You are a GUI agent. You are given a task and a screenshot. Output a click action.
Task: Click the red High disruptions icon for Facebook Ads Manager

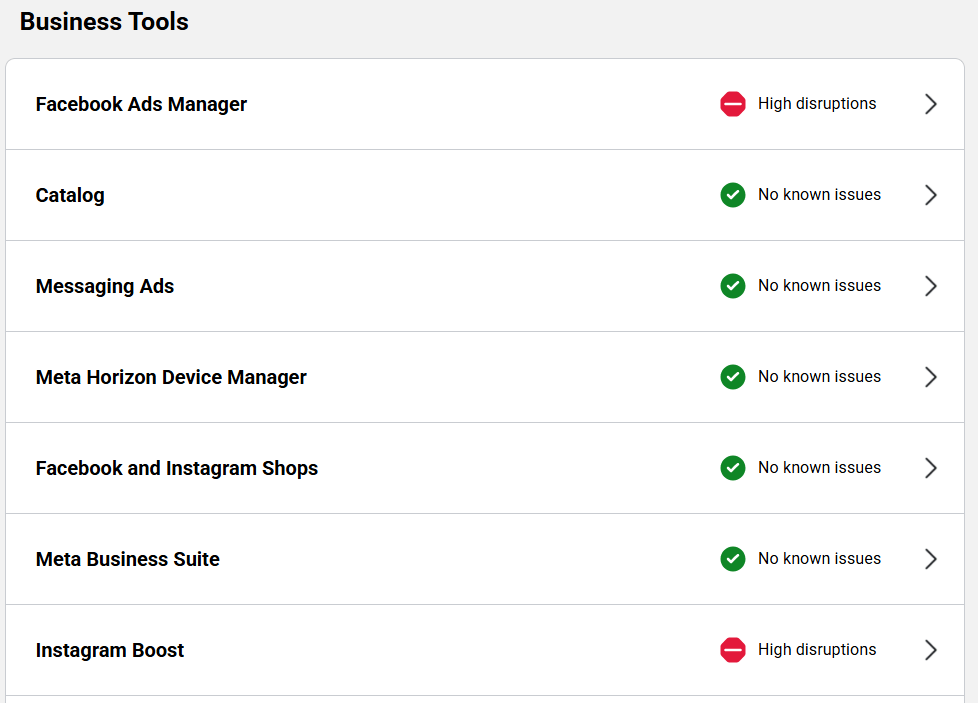[x=733, y=104]
